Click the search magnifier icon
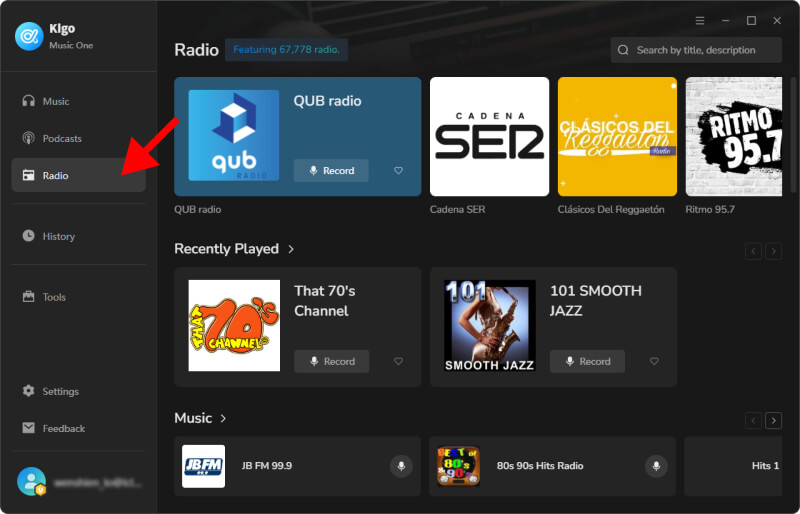The image size is (800, 514). (x=623, y=50)
